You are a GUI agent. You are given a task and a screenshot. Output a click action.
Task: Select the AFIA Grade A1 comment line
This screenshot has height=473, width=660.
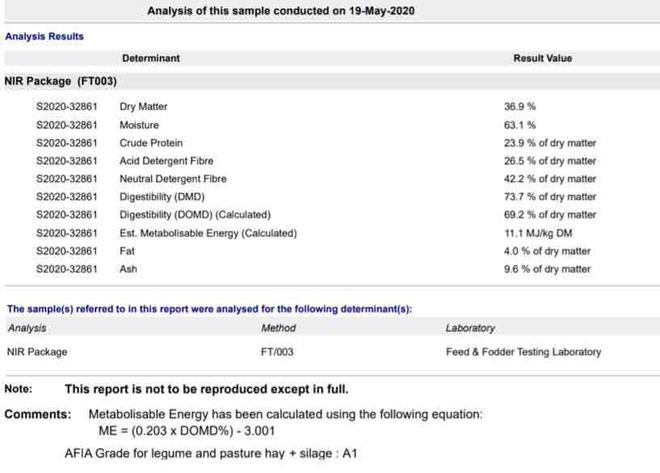tap(210, 454)
